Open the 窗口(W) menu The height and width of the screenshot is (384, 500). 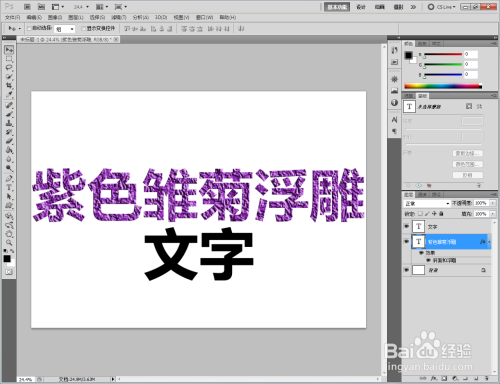pos(204,17)
